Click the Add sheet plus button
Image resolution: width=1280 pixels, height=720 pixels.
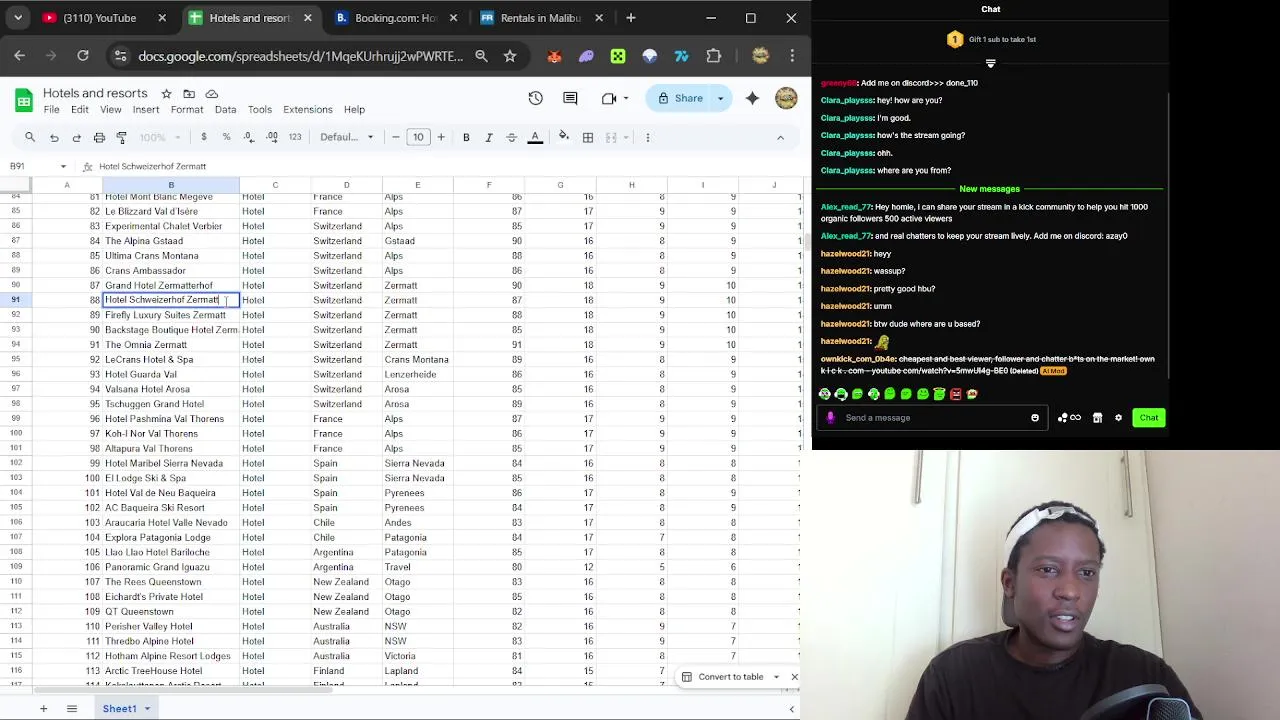click(x=43, y=709)
